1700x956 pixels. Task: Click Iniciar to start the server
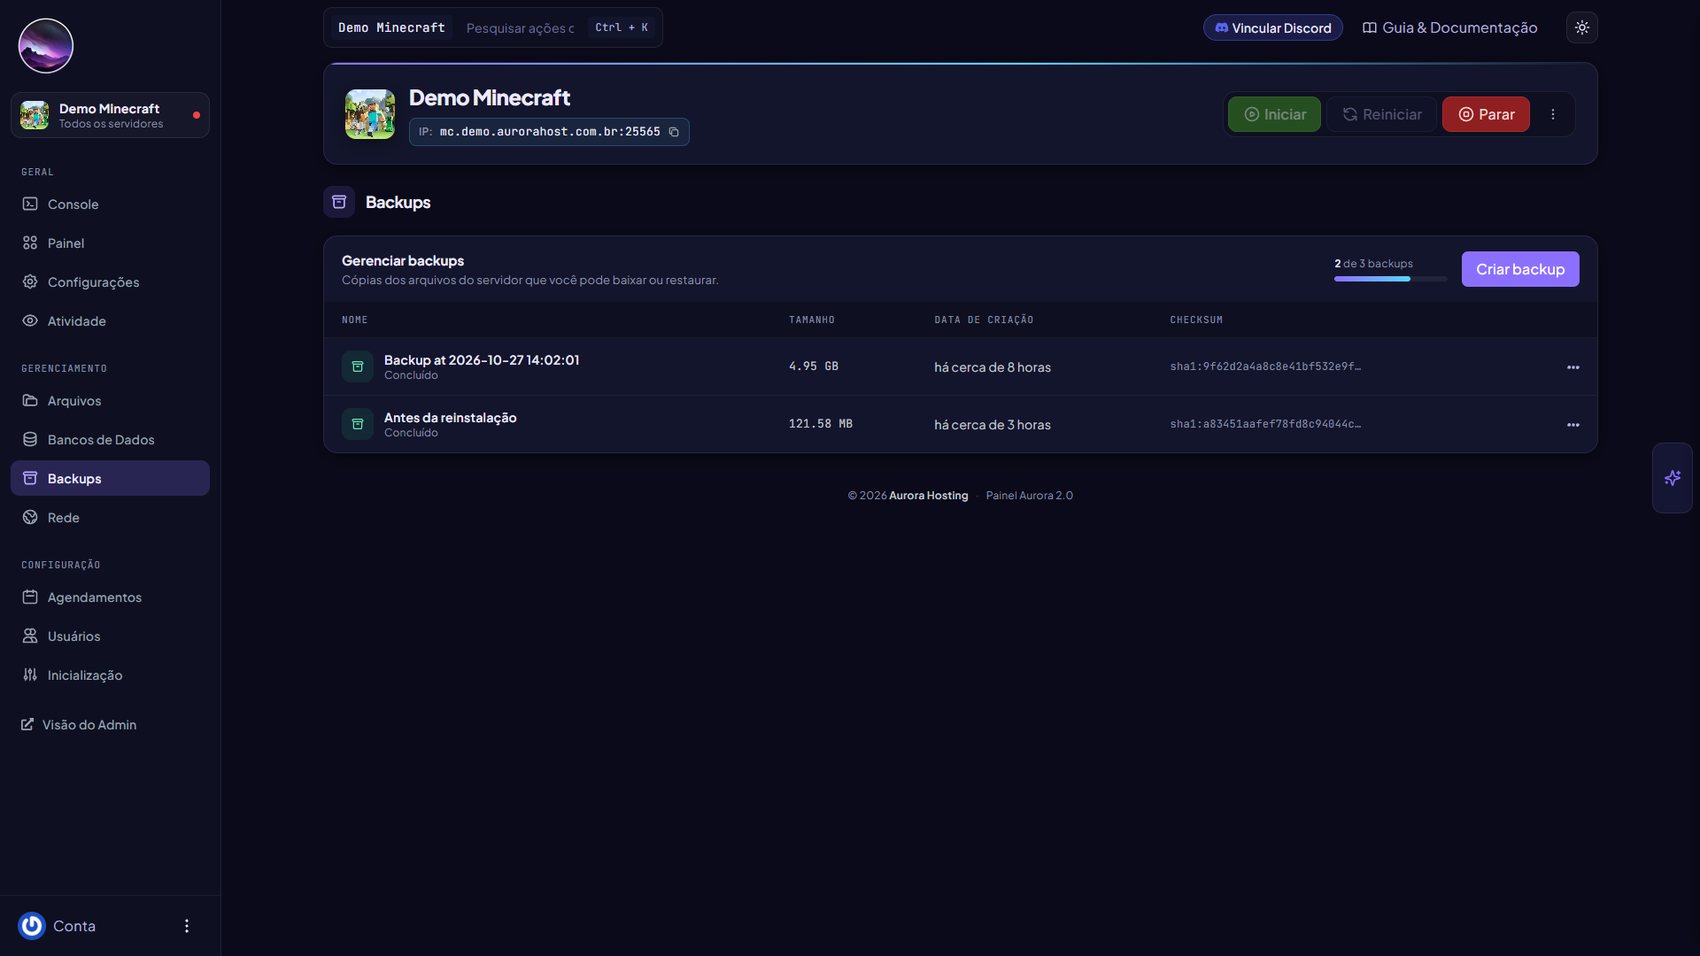click(1274, 114)
